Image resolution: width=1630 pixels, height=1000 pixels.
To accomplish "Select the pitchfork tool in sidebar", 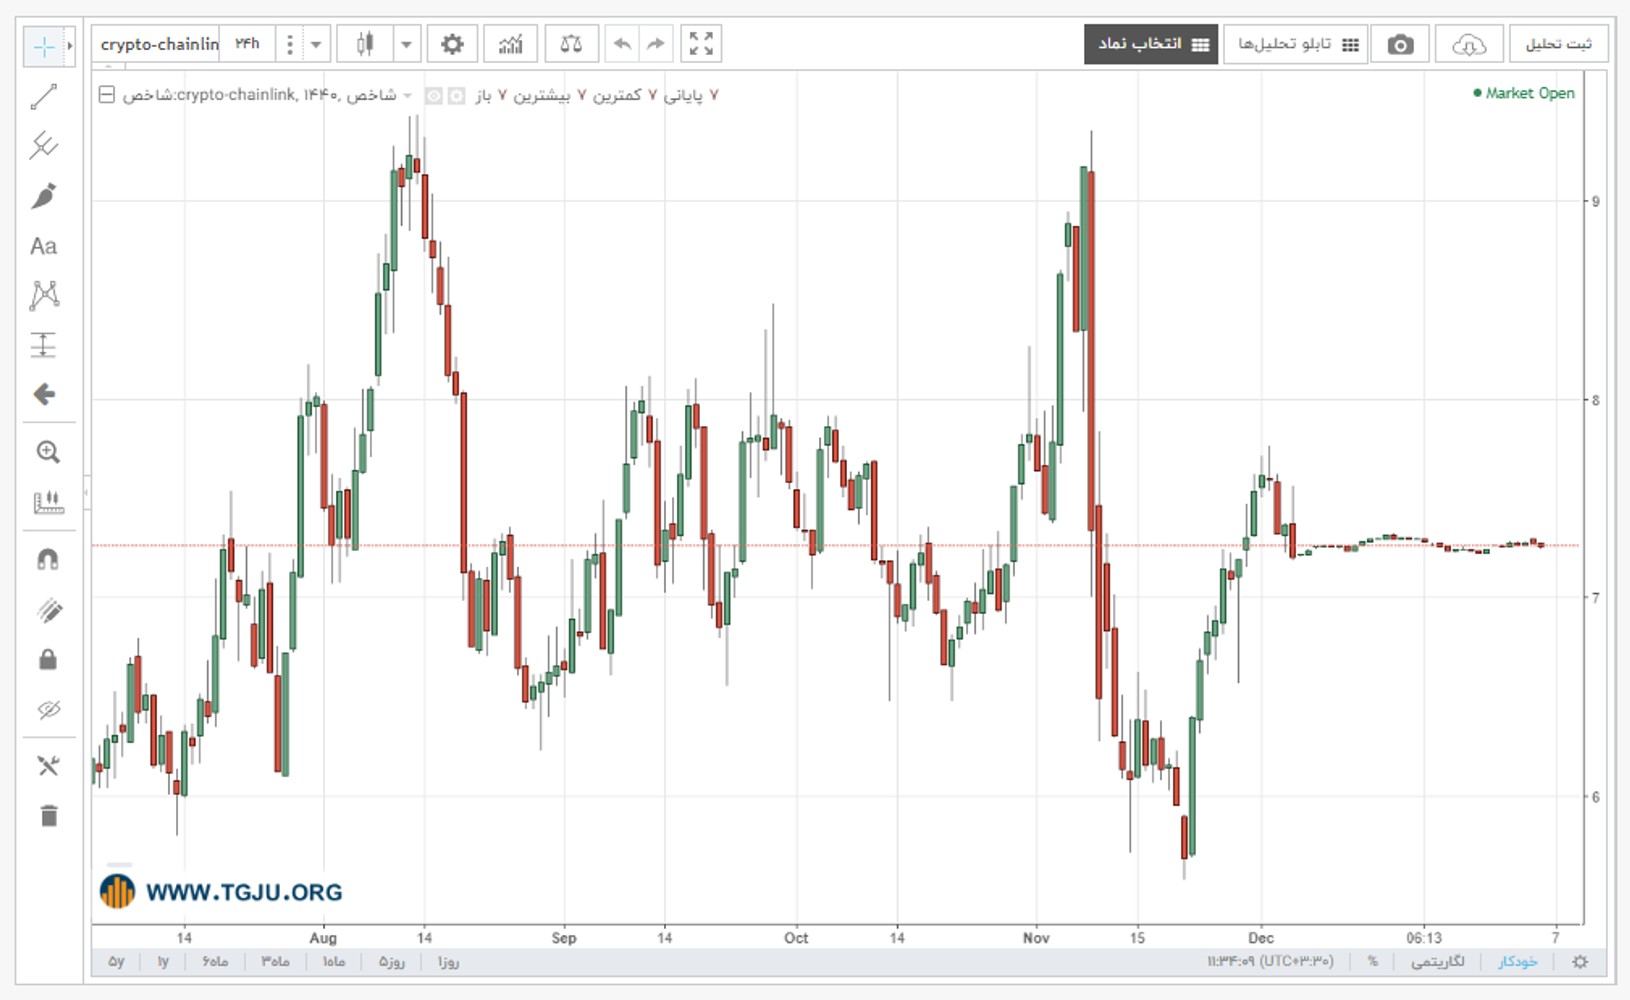I will 44,146.
